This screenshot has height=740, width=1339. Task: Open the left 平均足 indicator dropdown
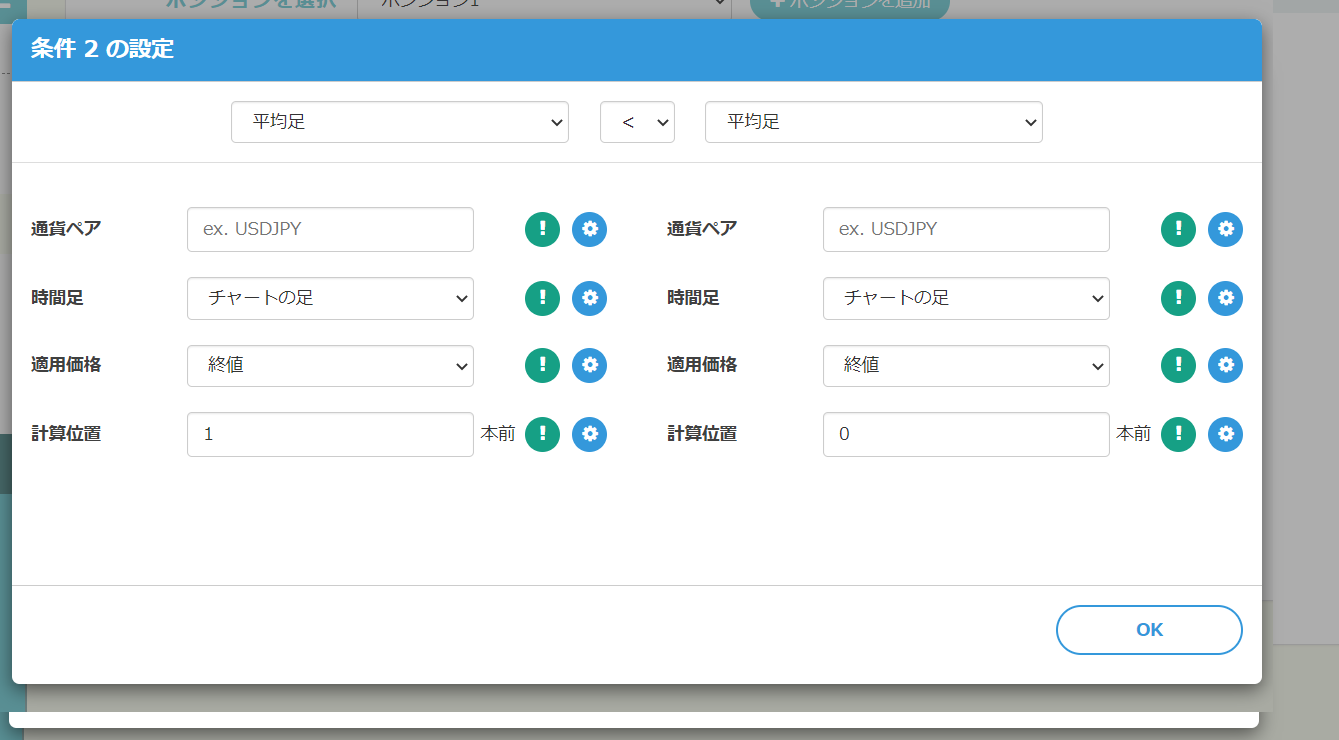[399, 122]
